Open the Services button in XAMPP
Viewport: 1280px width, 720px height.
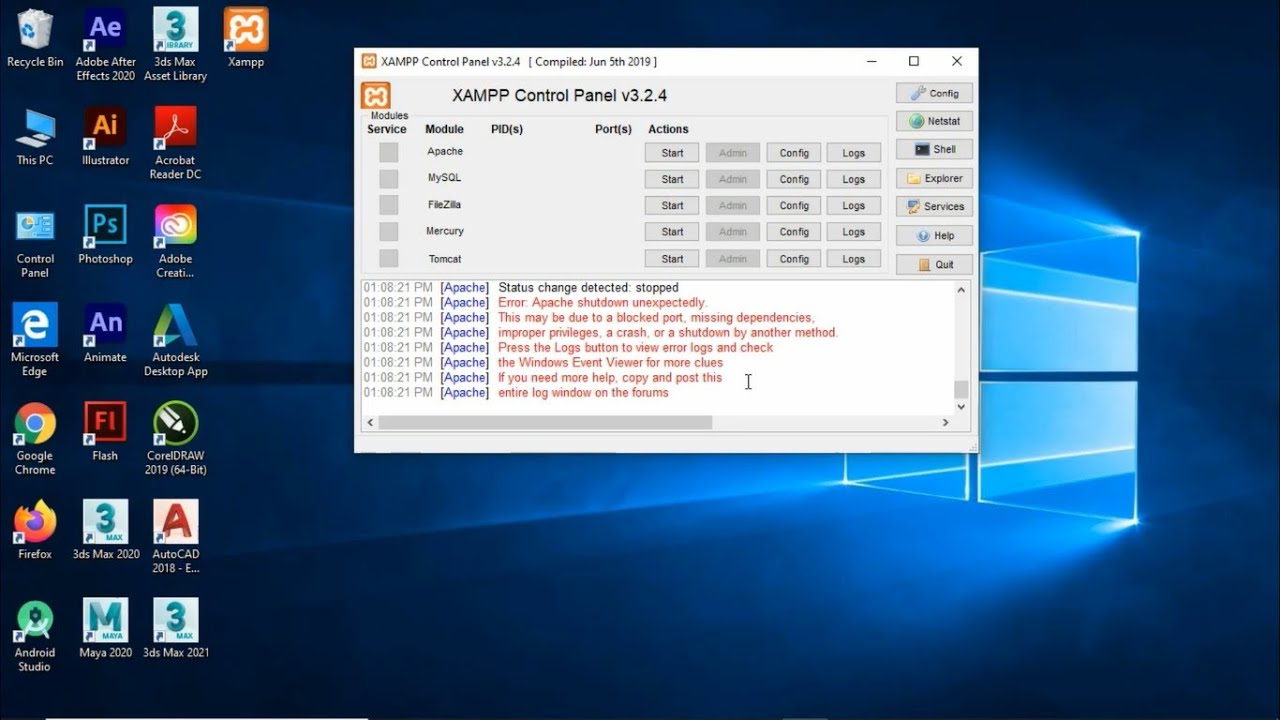[934, 207]
